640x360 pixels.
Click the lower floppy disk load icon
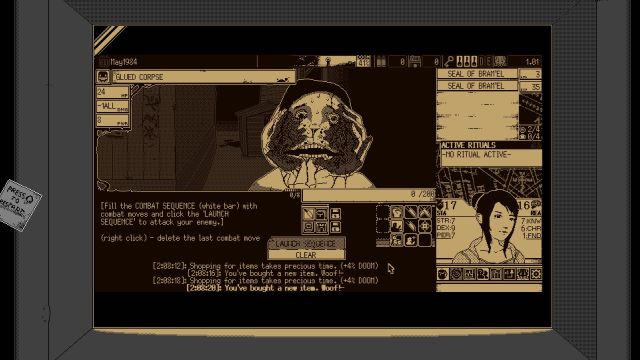336,227
